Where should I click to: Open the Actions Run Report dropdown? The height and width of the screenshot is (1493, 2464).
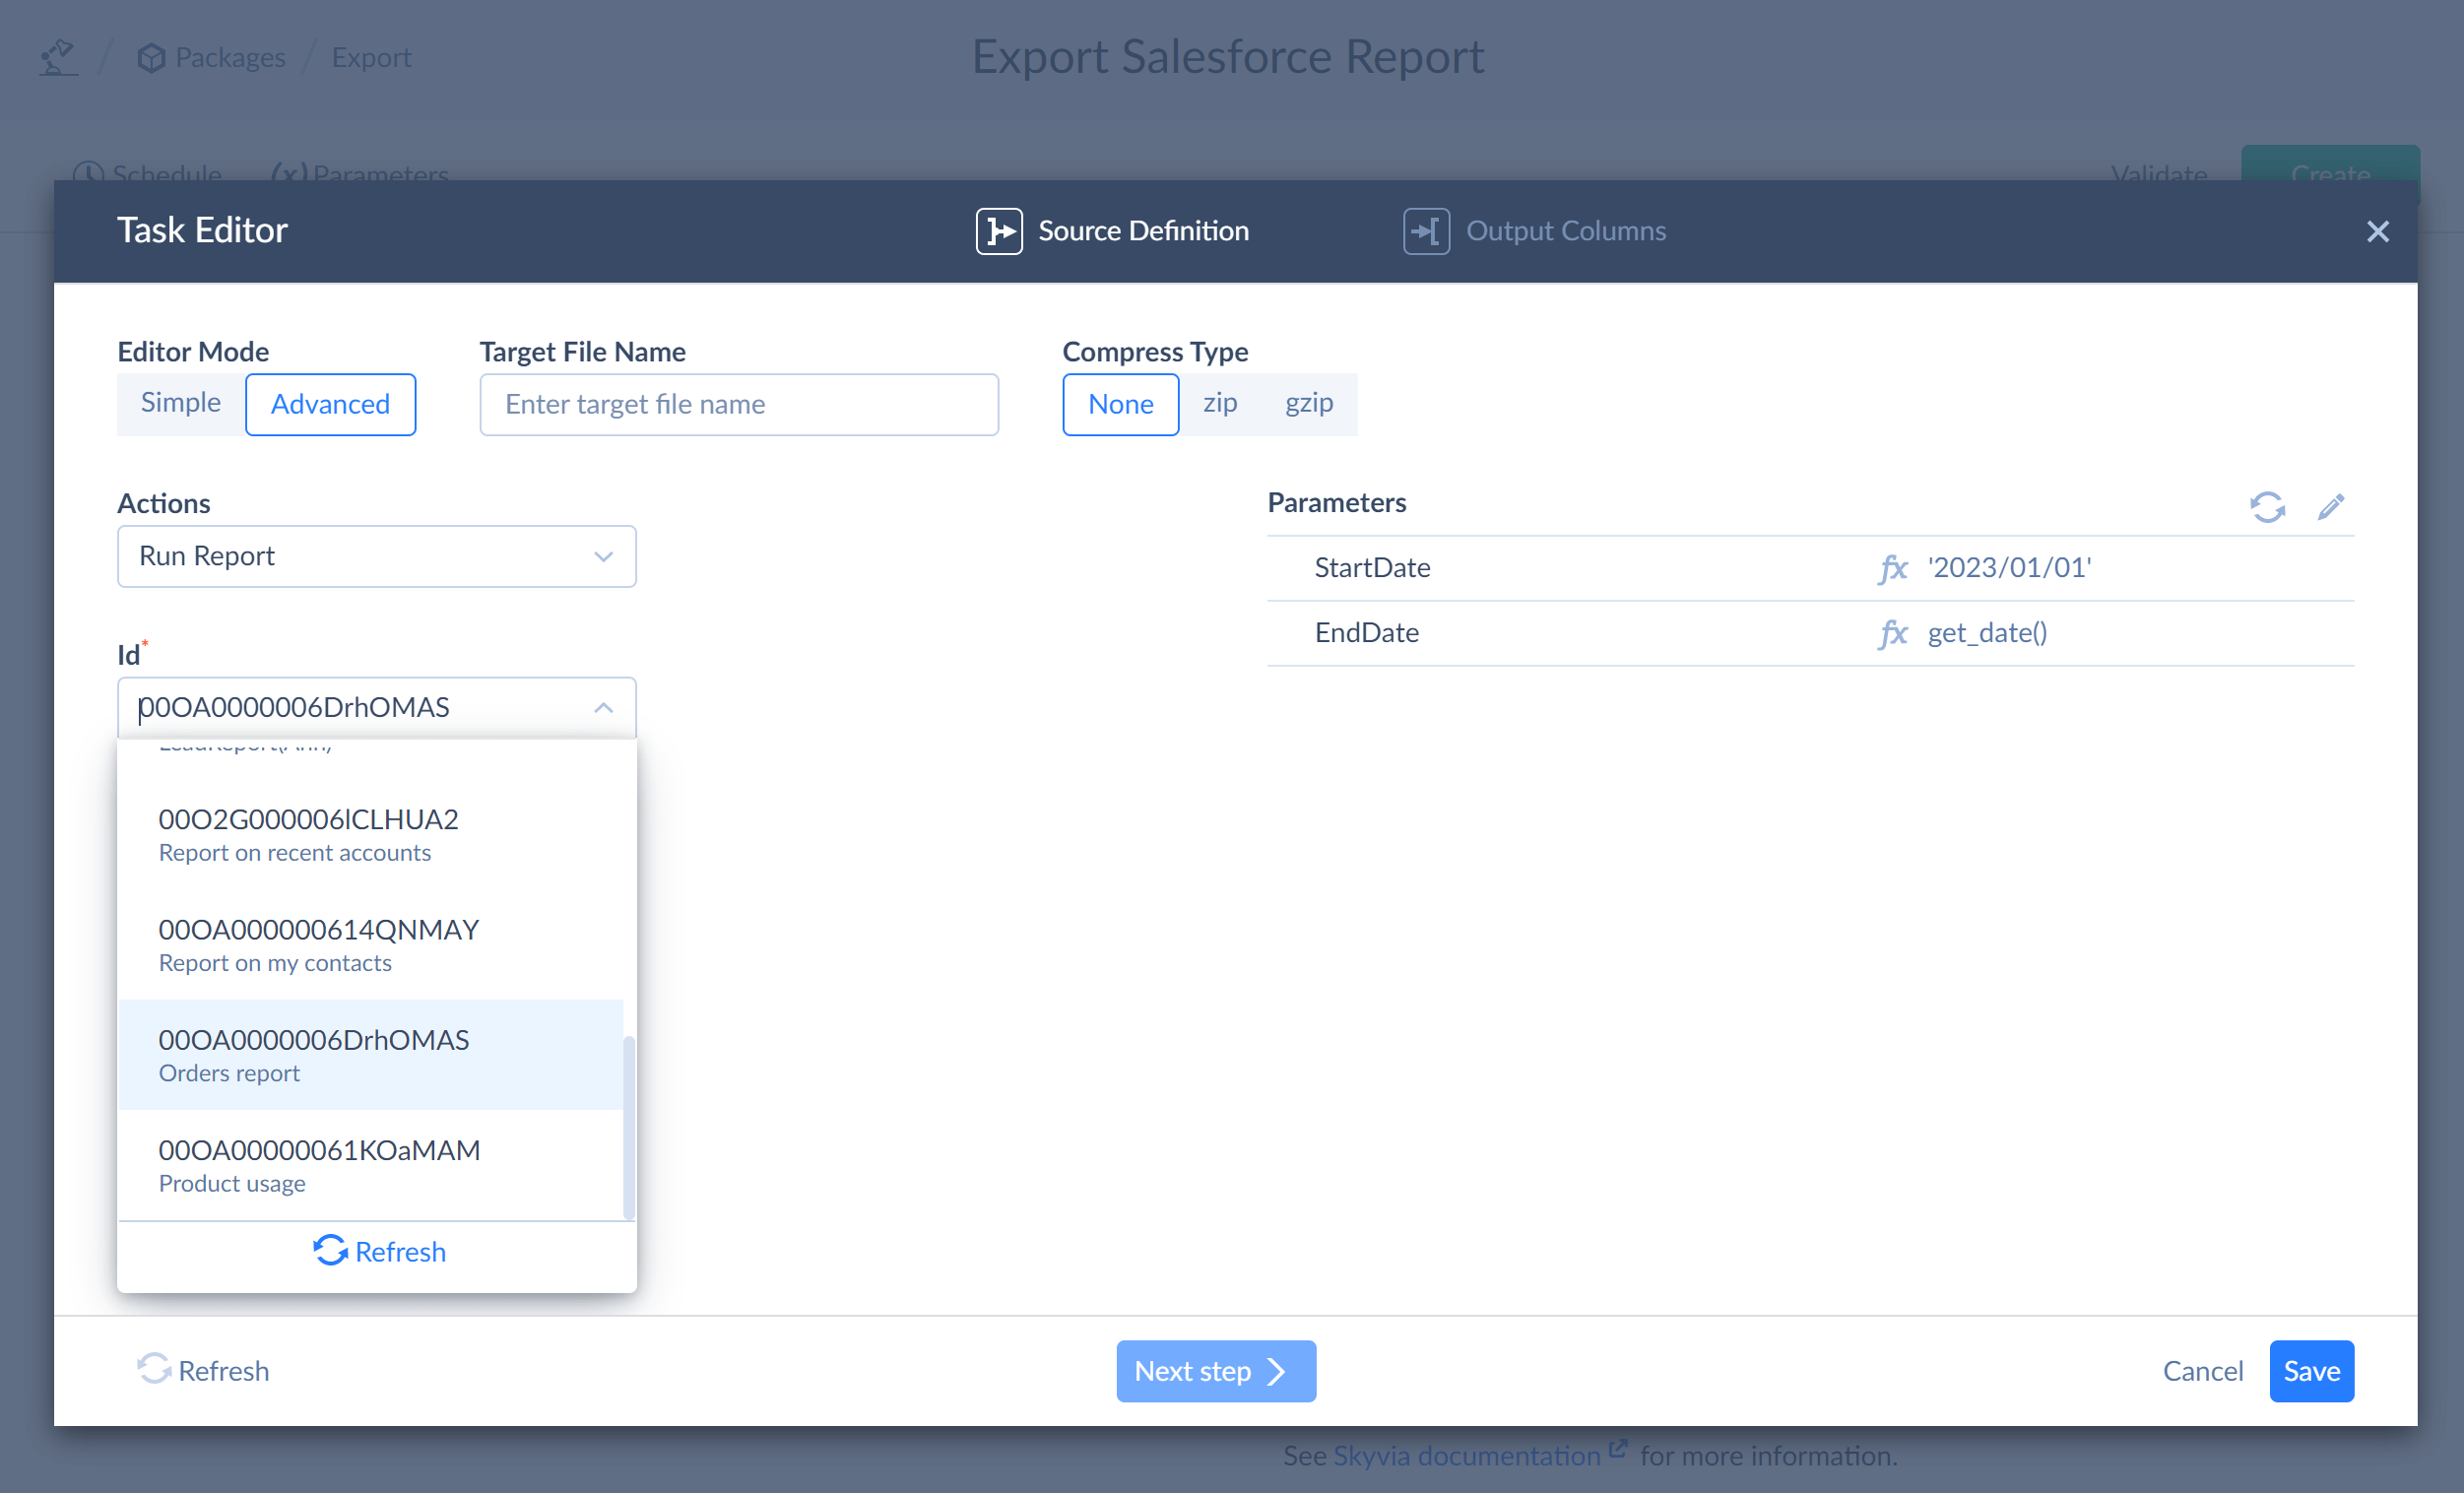pyautogui.click(x=376, y=556)
